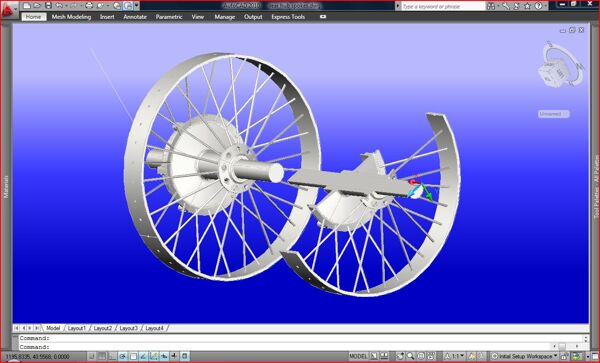
Task: Expand the Initial Setup Workspace dropdown
Action: (524, 356)
